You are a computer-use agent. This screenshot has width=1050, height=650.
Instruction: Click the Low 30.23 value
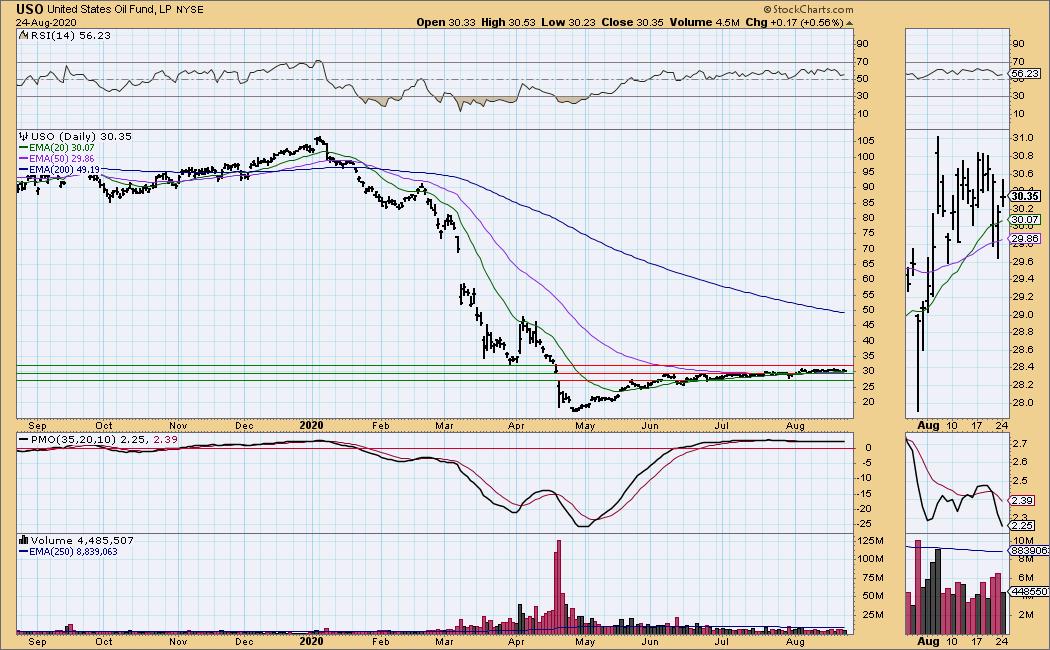click(x=569, y=22)
